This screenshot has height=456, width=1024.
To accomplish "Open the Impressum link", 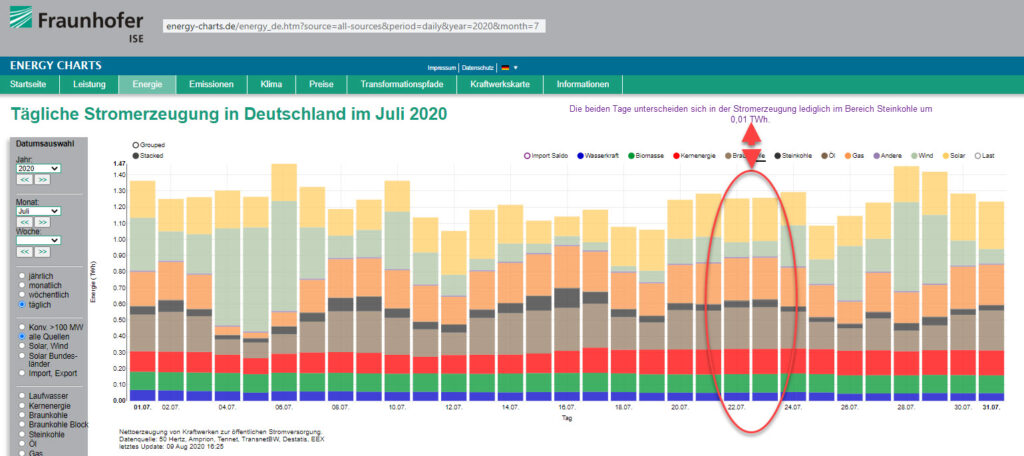I will click(441, 68).
